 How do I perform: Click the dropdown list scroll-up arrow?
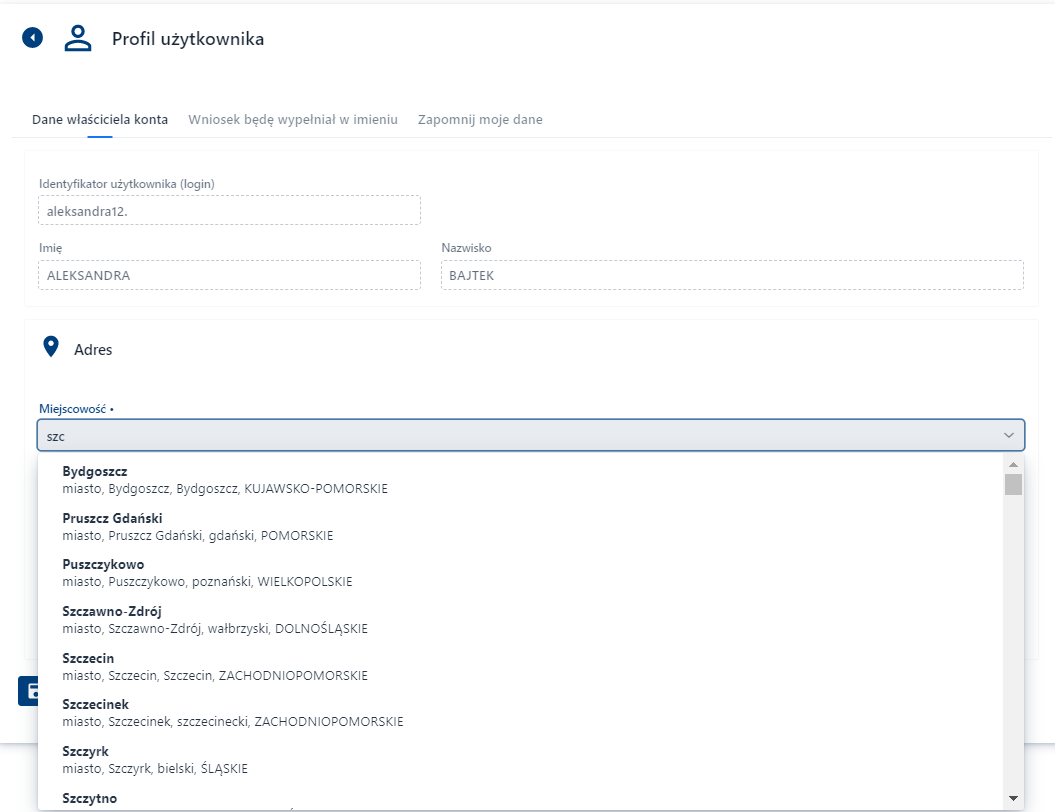[x=1013, y=465]
